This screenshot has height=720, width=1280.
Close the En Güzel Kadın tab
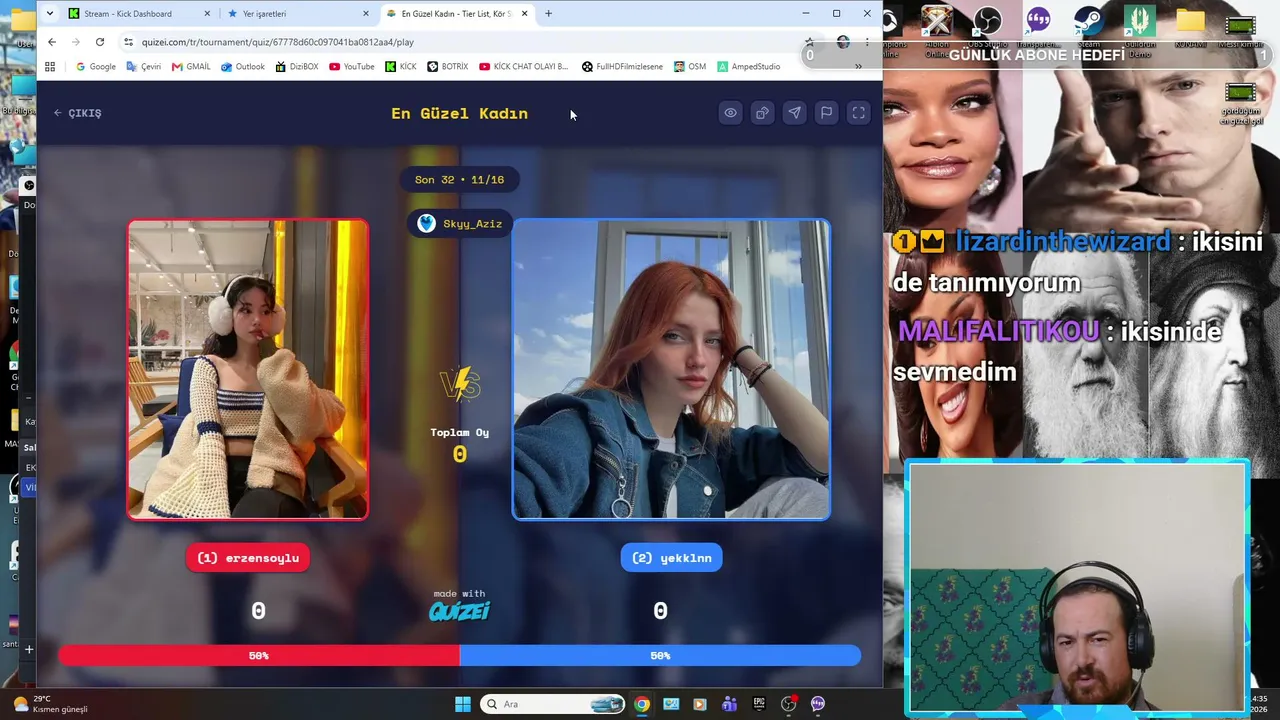[x=524, y=14]
